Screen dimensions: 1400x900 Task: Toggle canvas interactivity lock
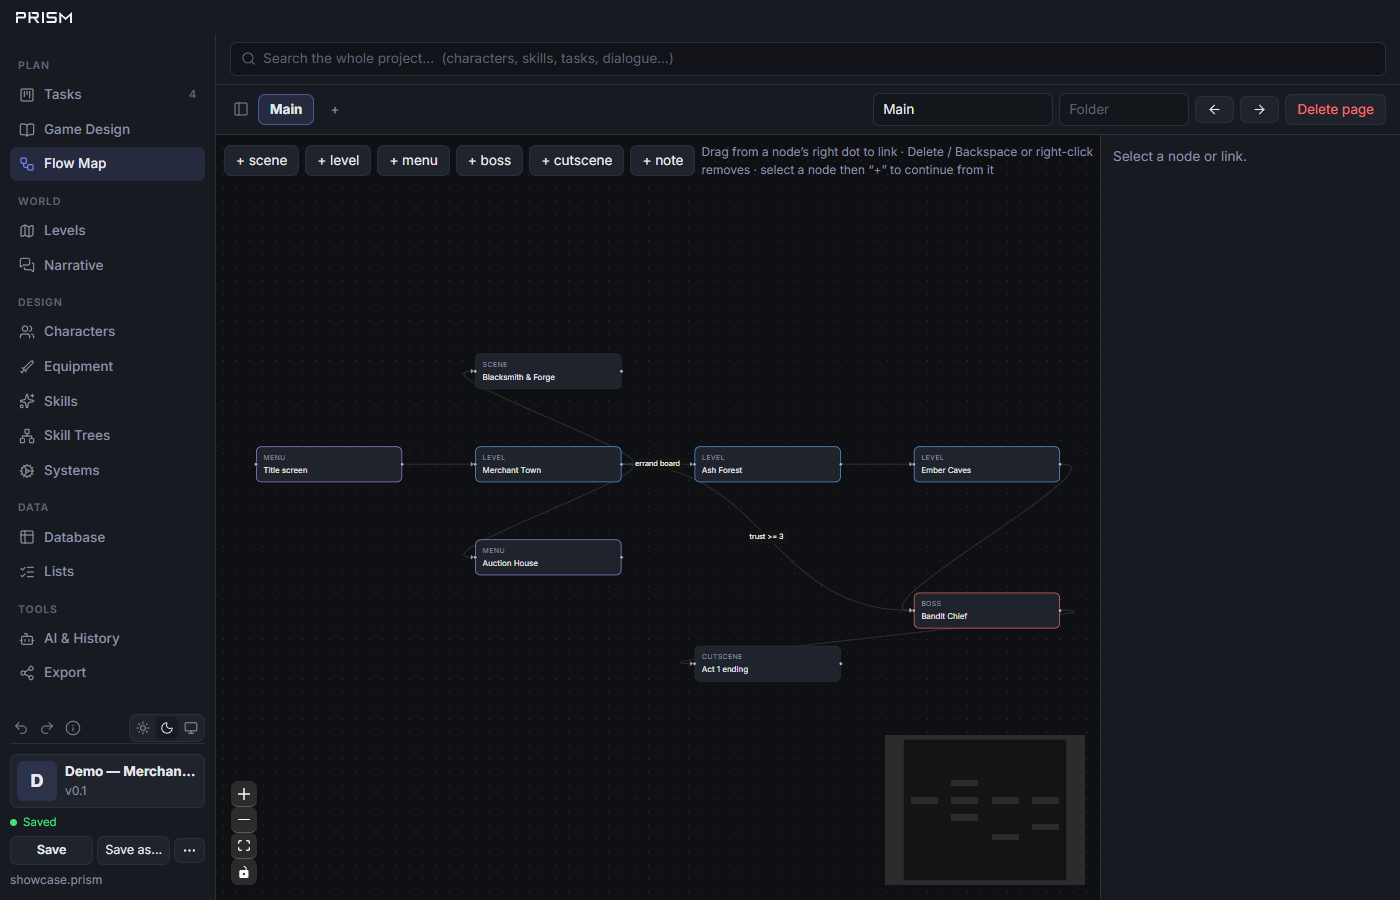pos(244,872)
